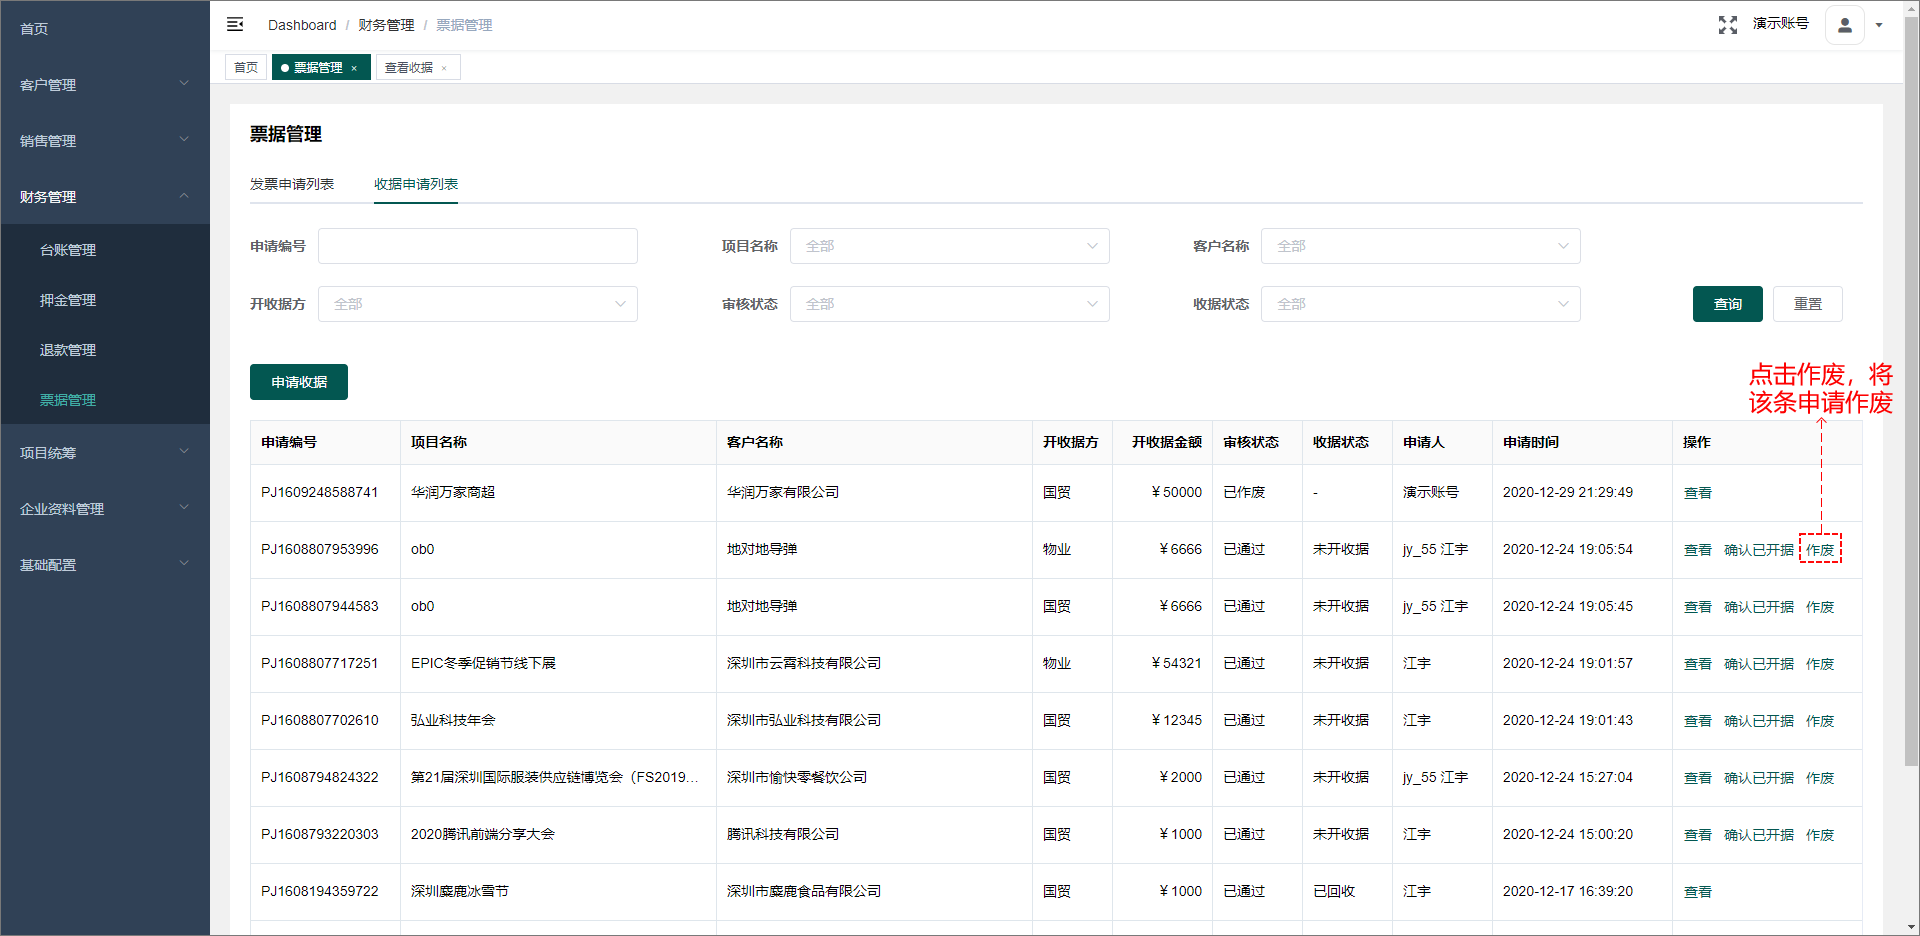Go to 首页 in the sidebar
Viewport: 1920px width, 936px height.
point(105,29)
